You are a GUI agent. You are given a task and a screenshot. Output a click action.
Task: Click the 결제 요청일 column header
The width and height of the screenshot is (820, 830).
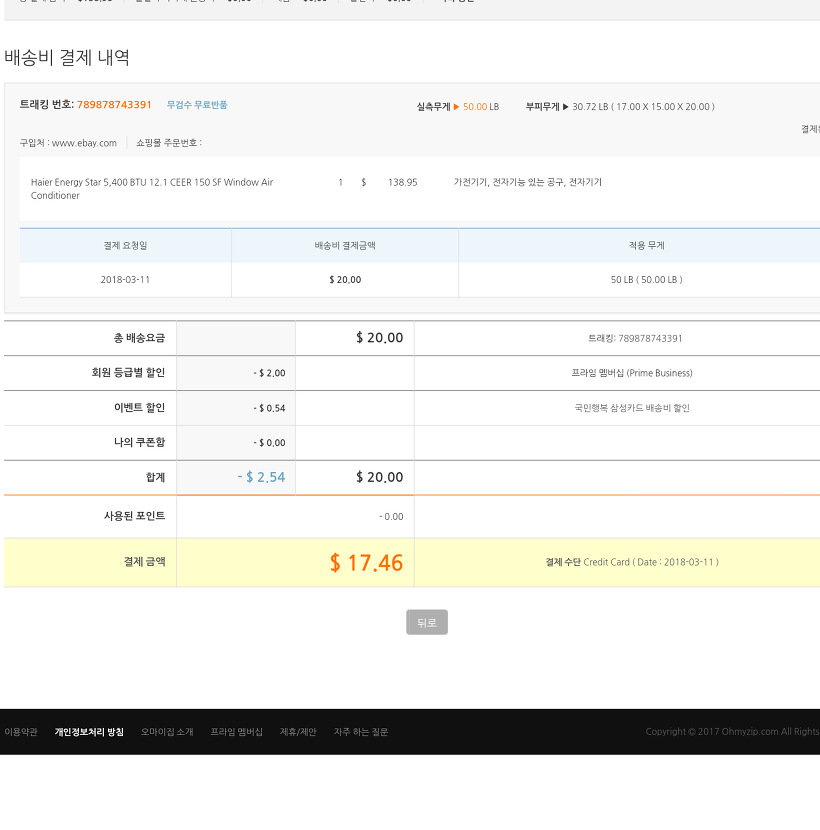coord(125,245)
